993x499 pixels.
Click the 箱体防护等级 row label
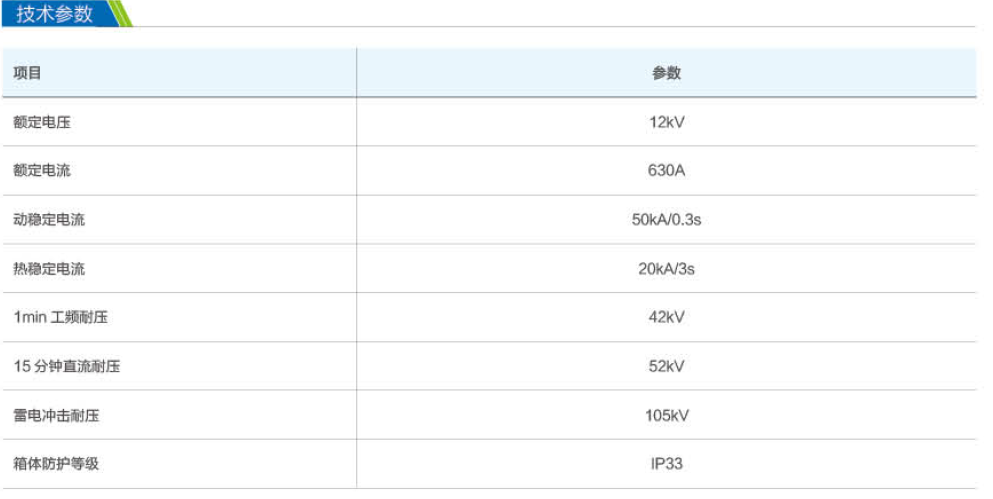[x=56, y=464]
